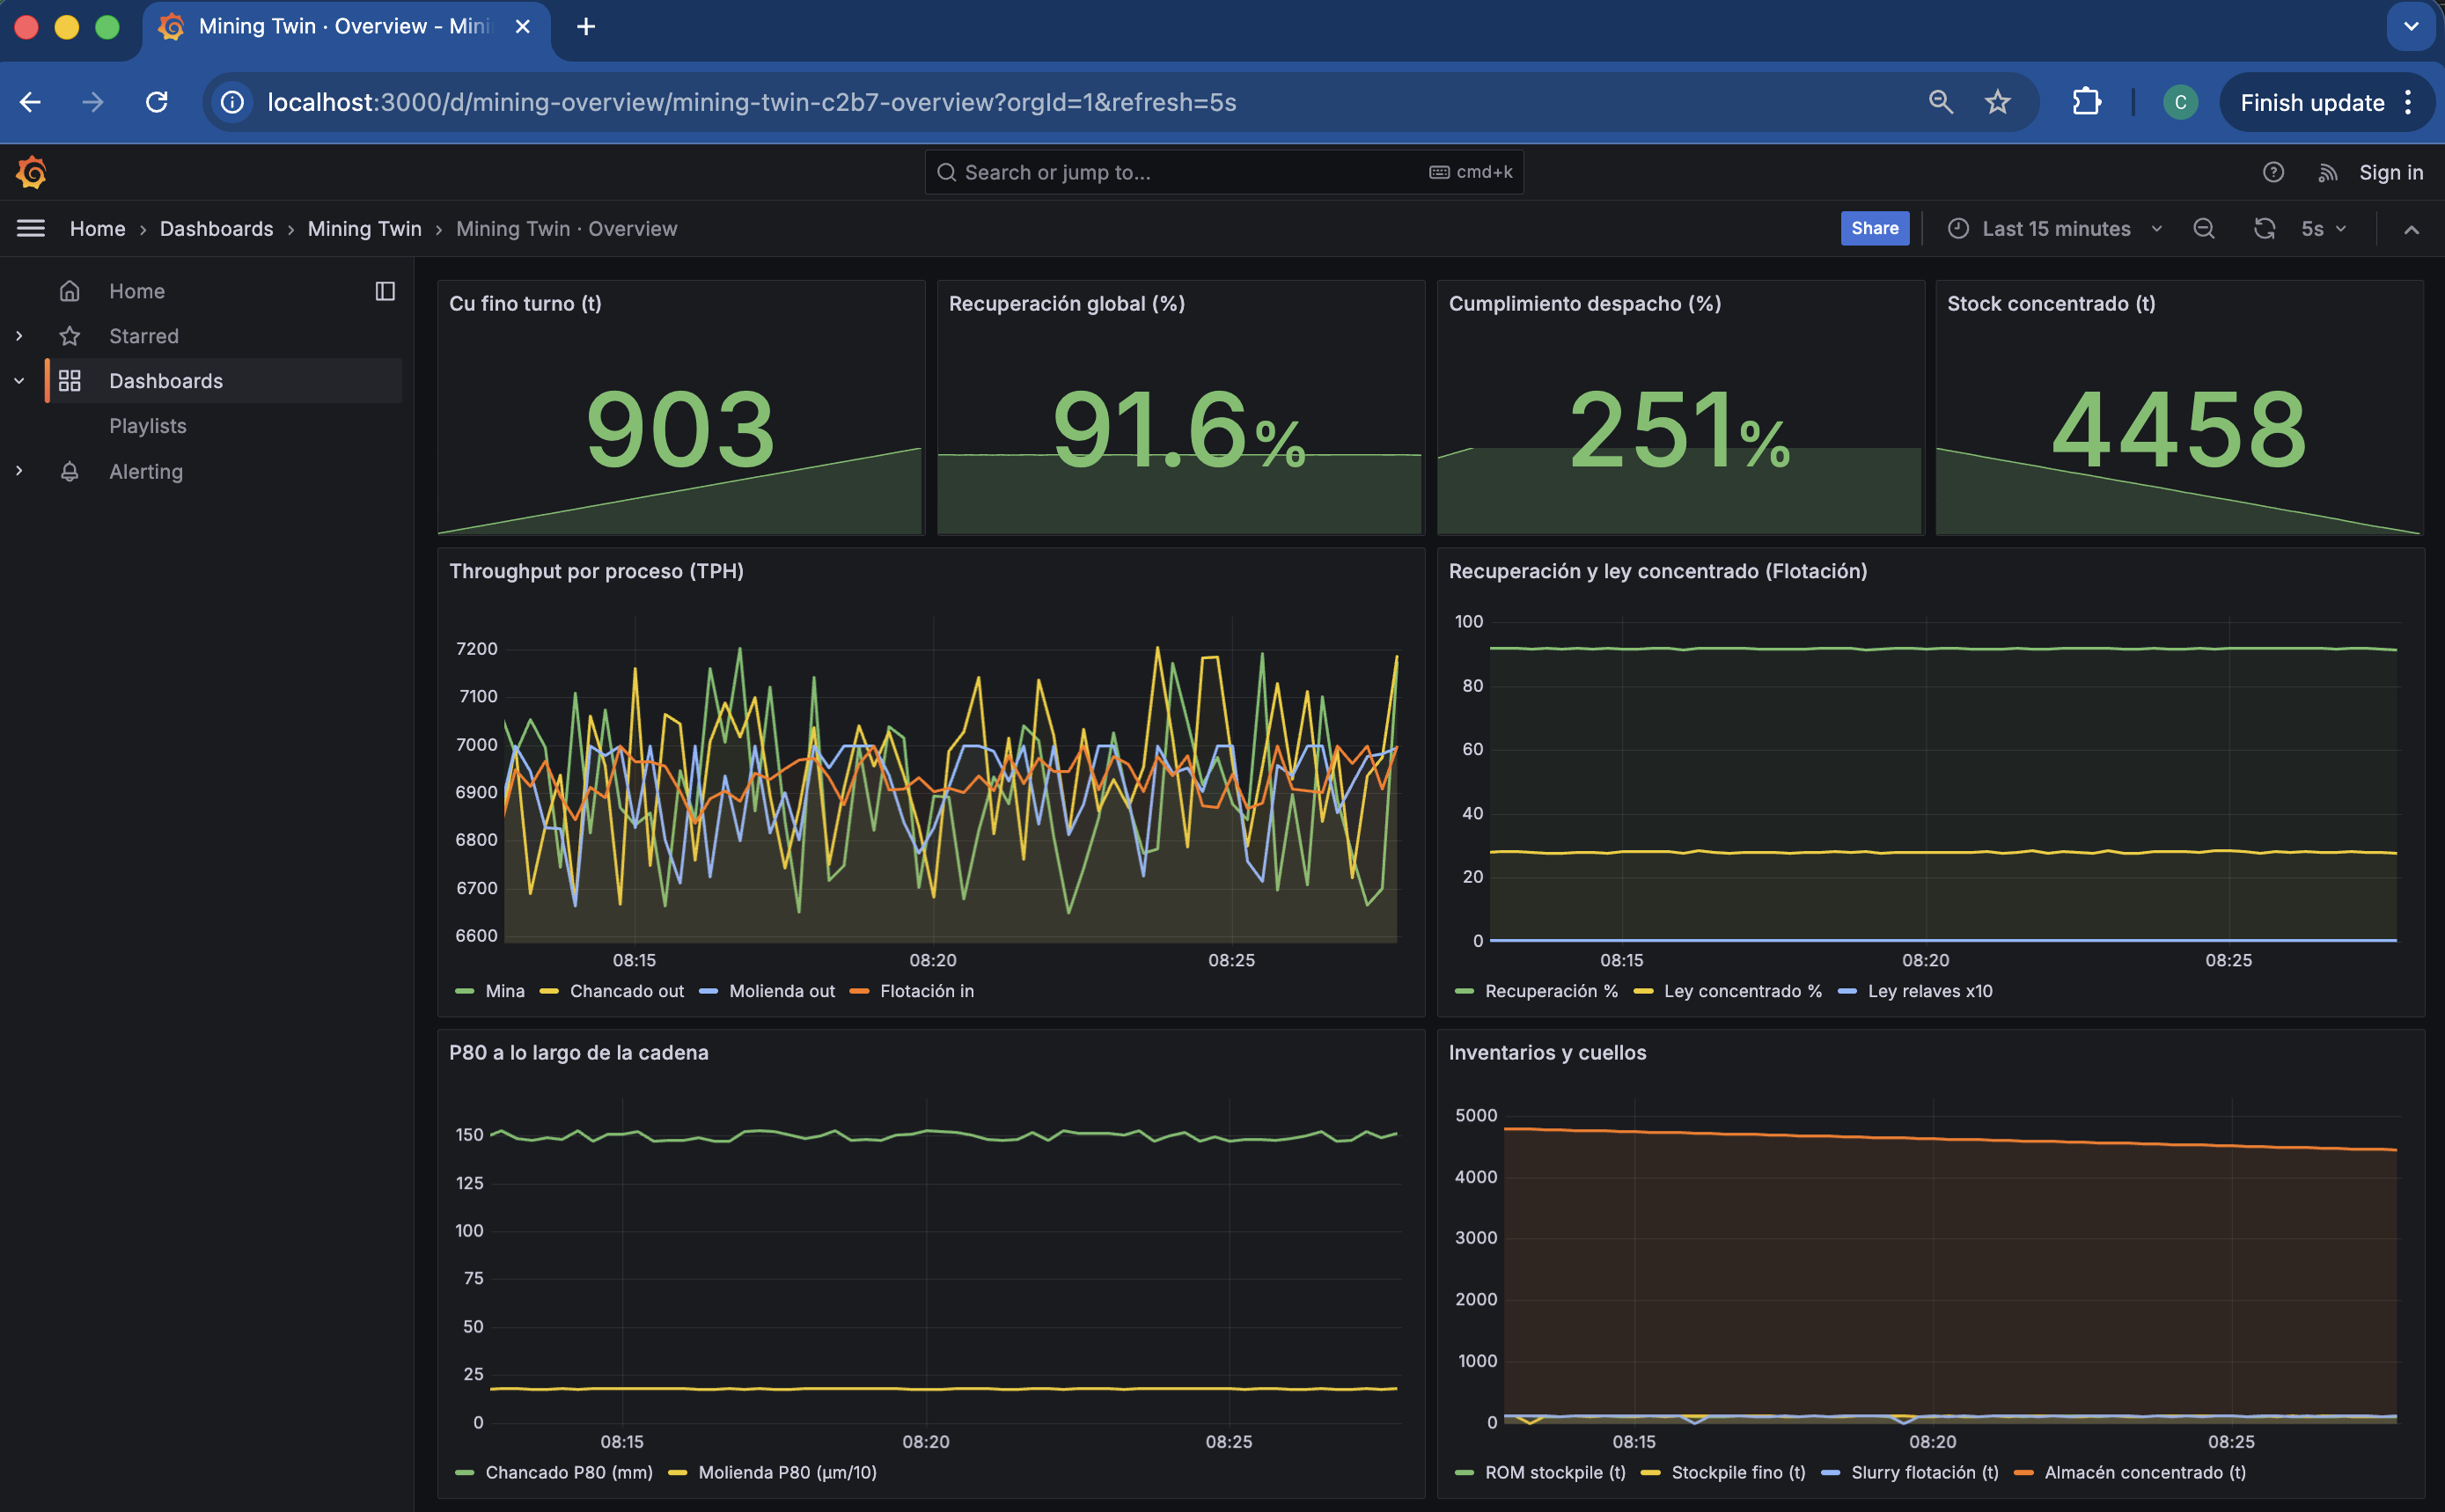2445x1512 pixels.
Task: Open the browser tab search dropdown
Action: tap(2411, 27)
